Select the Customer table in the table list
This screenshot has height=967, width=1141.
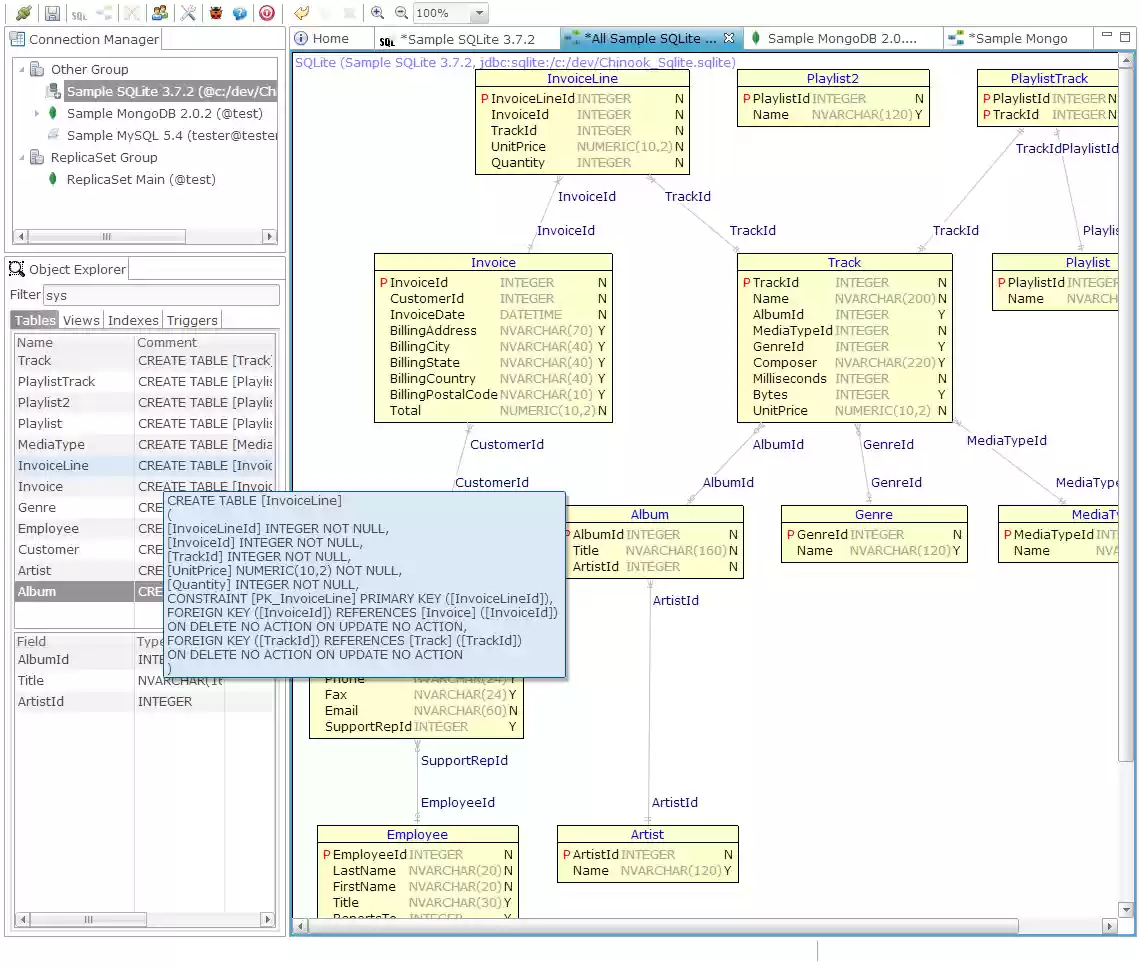(x=49, y=549)
